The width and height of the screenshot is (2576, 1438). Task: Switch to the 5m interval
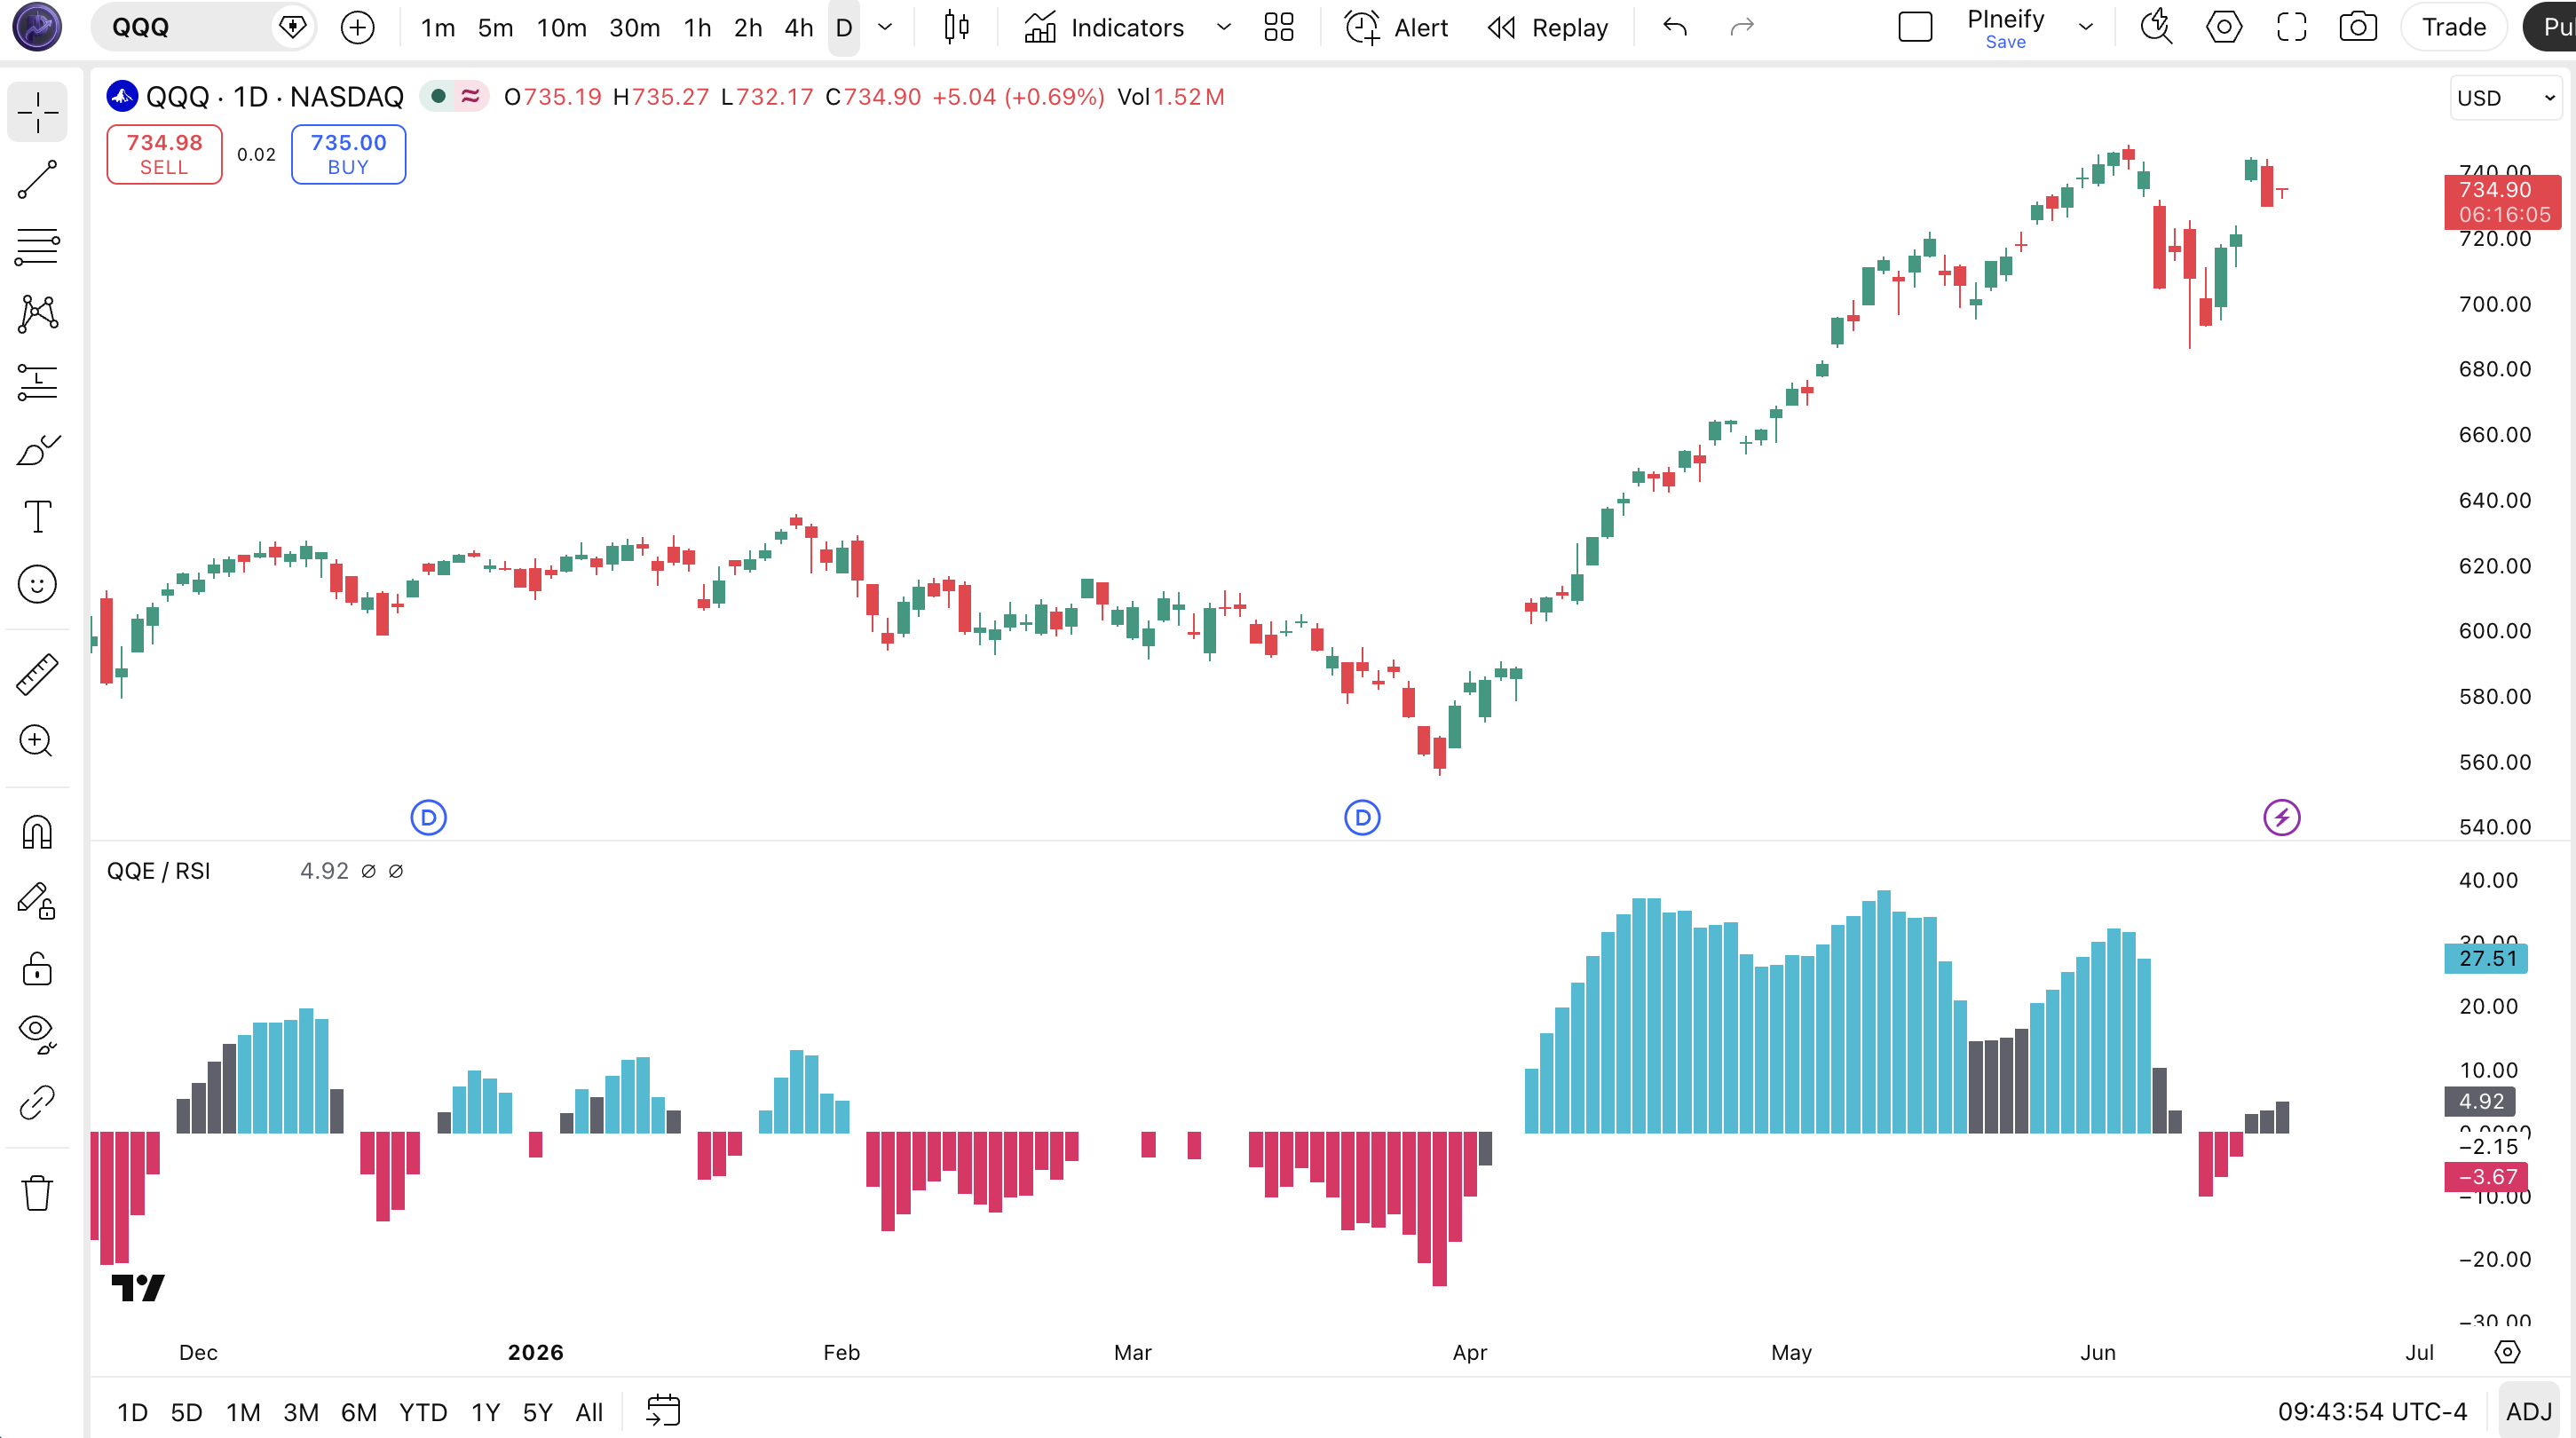point(496,27)
